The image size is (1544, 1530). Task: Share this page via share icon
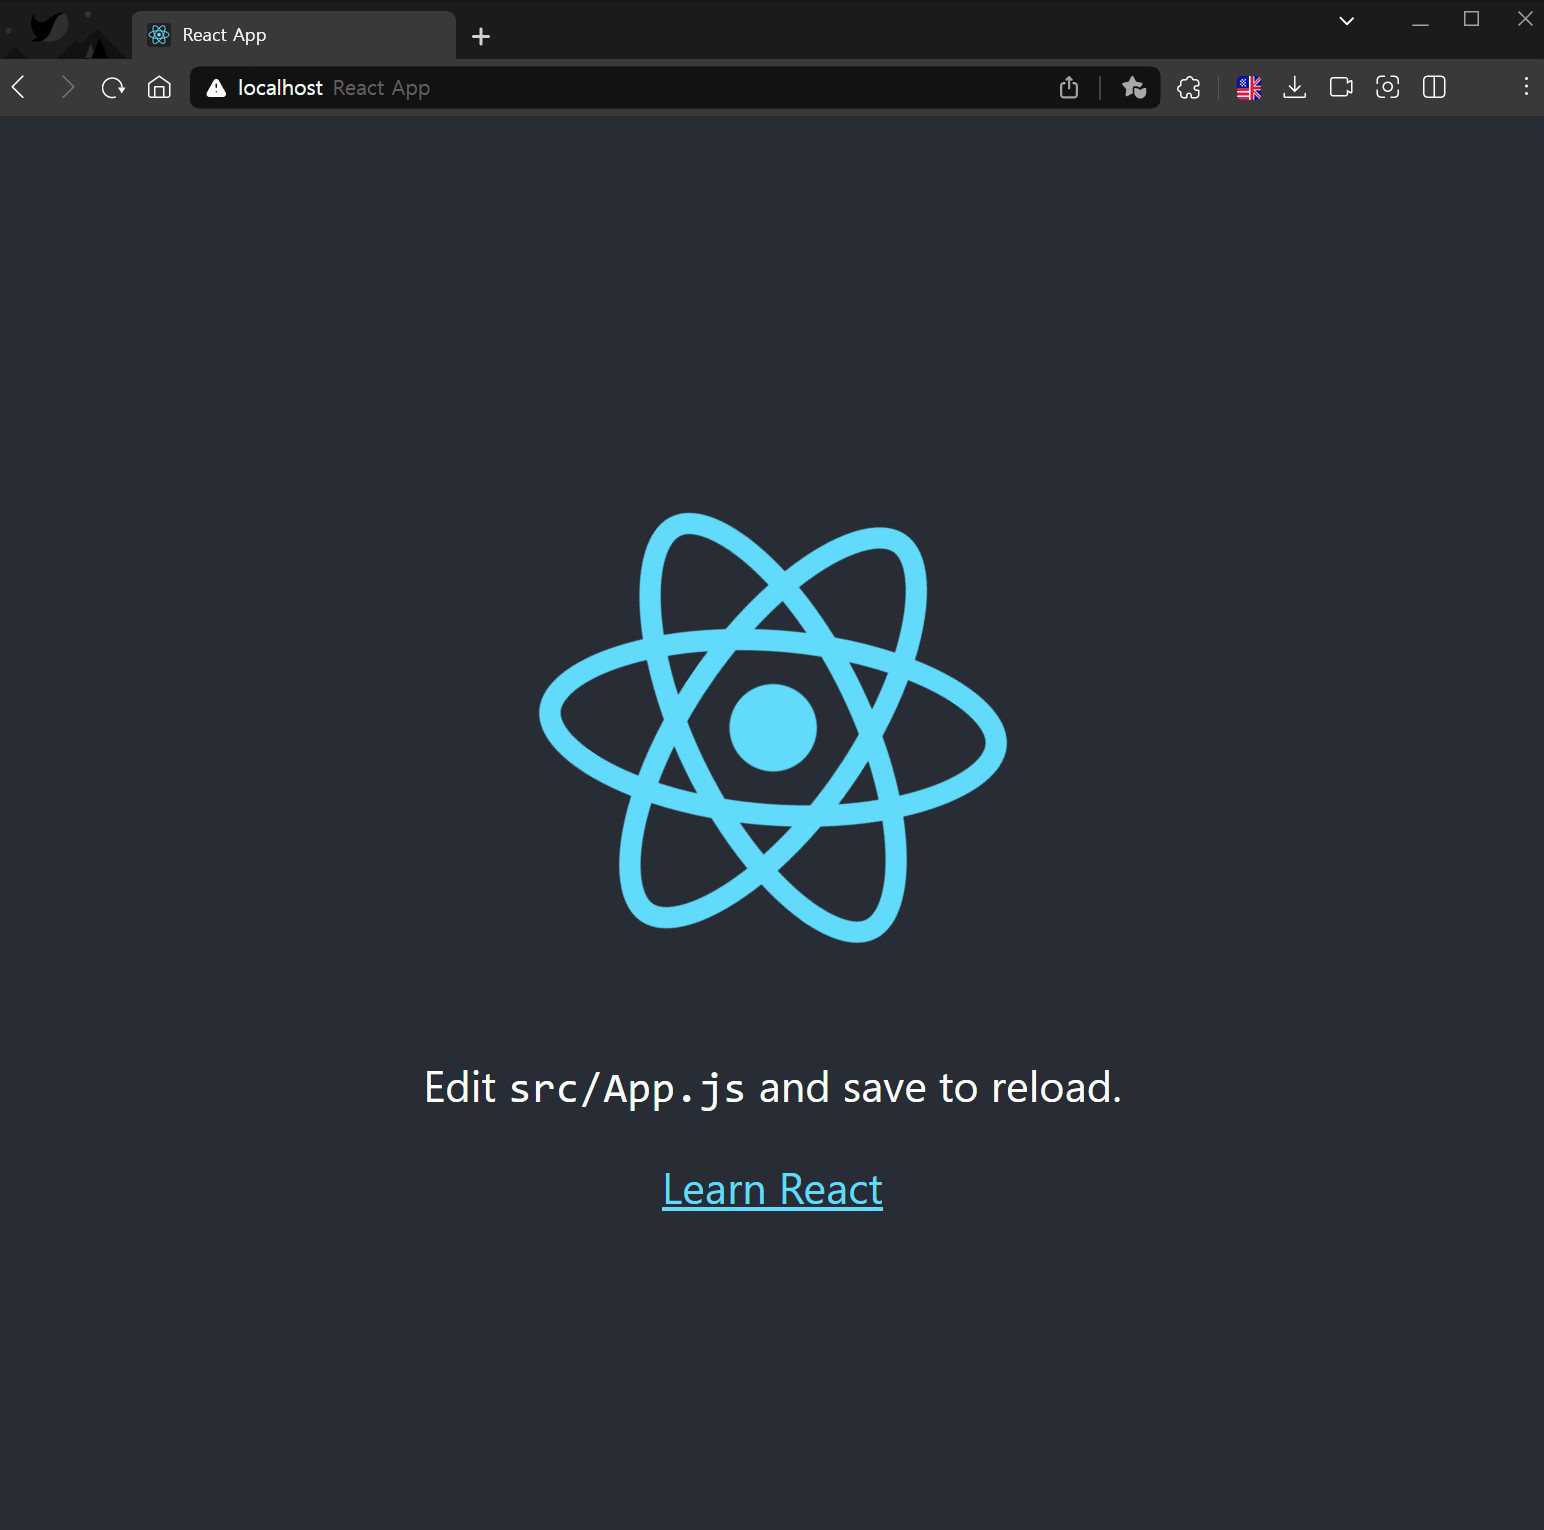(x=1069, y=88)
